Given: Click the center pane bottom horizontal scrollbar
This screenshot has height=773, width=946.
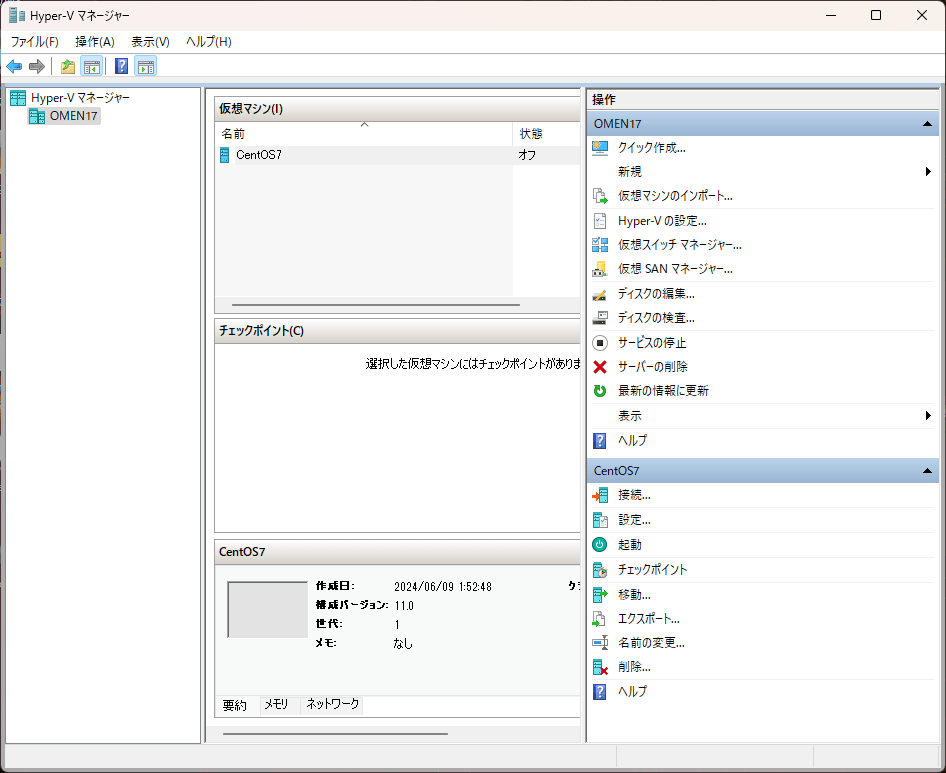Looking at the screenshot, I should 335,734.
